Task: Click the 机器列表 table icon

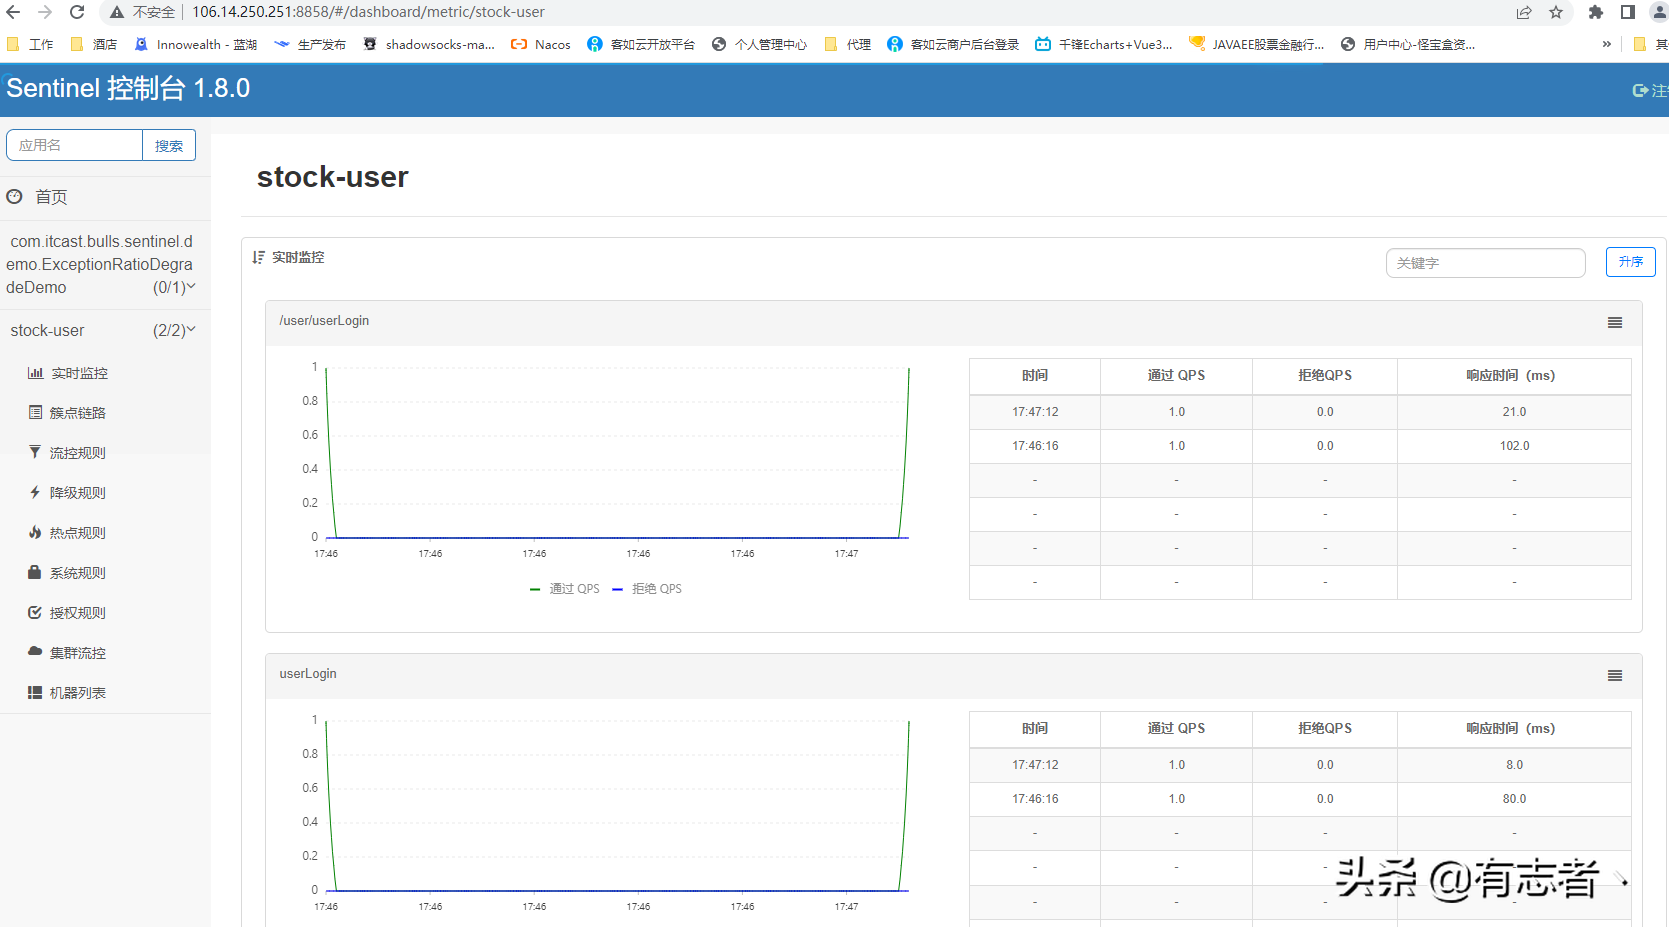Action: 35,693
